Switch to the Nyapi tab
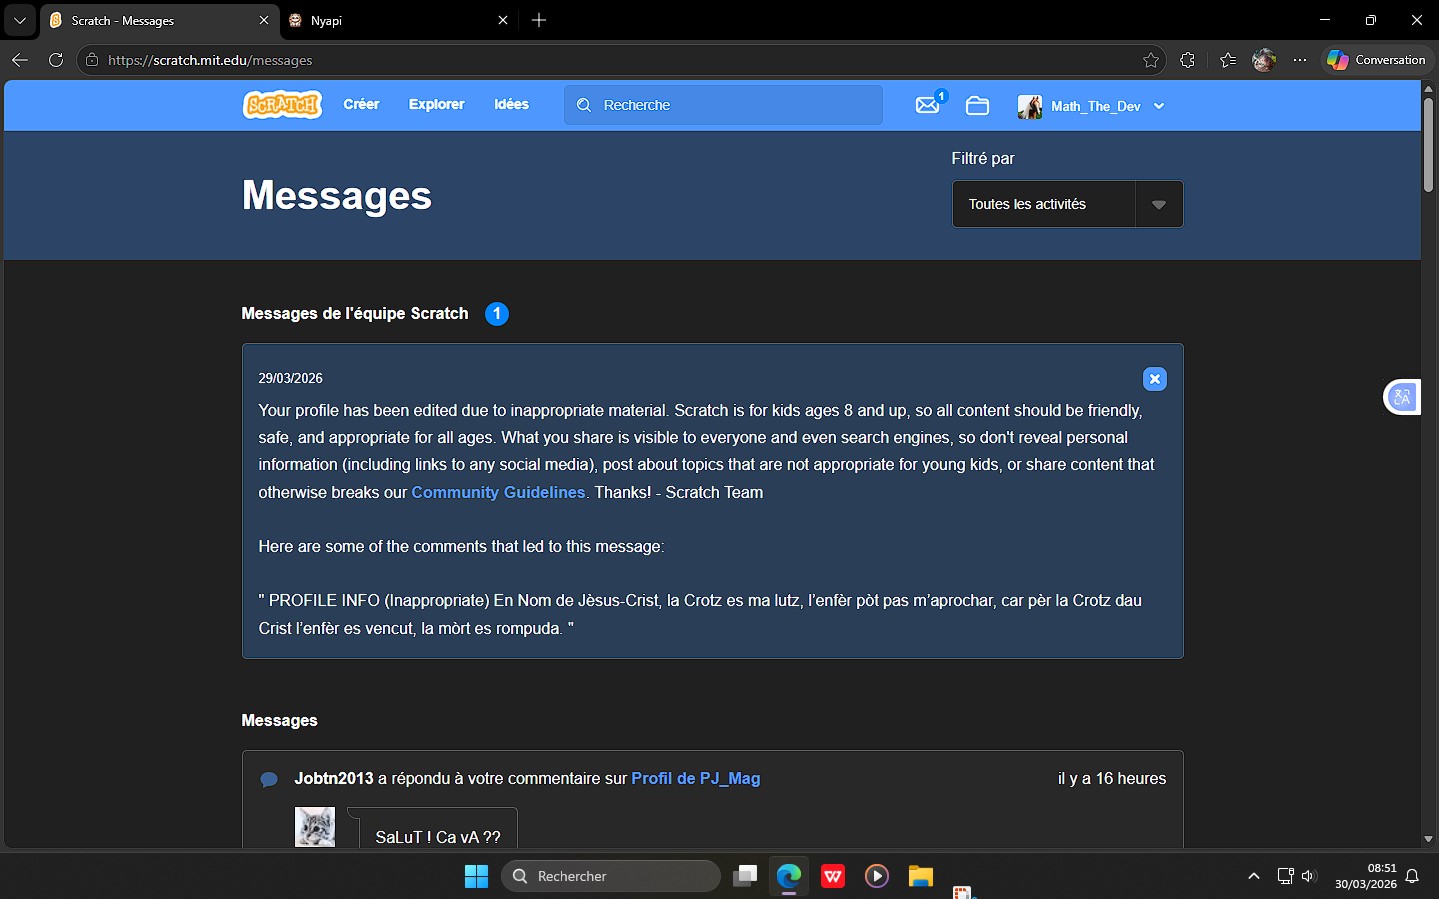Image resolution: width=1439 pixels, height=899 pixels. (390, 20)
